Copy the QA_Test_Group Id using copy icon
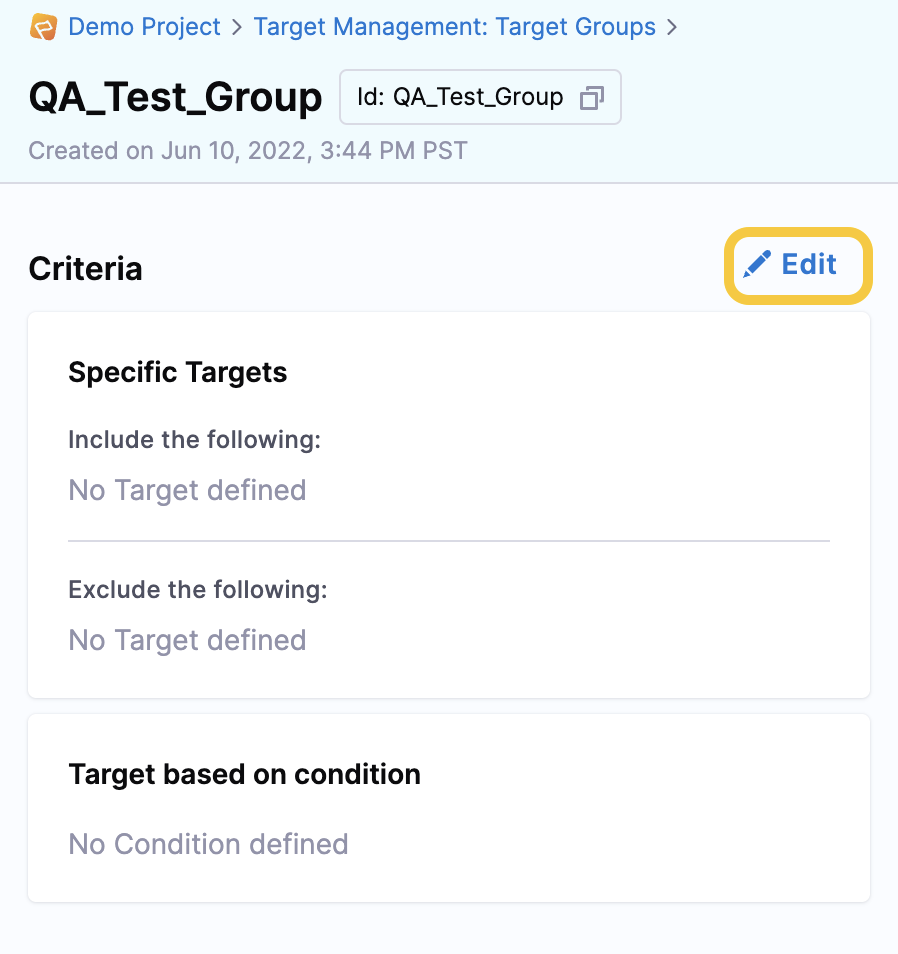 point(593,97)
